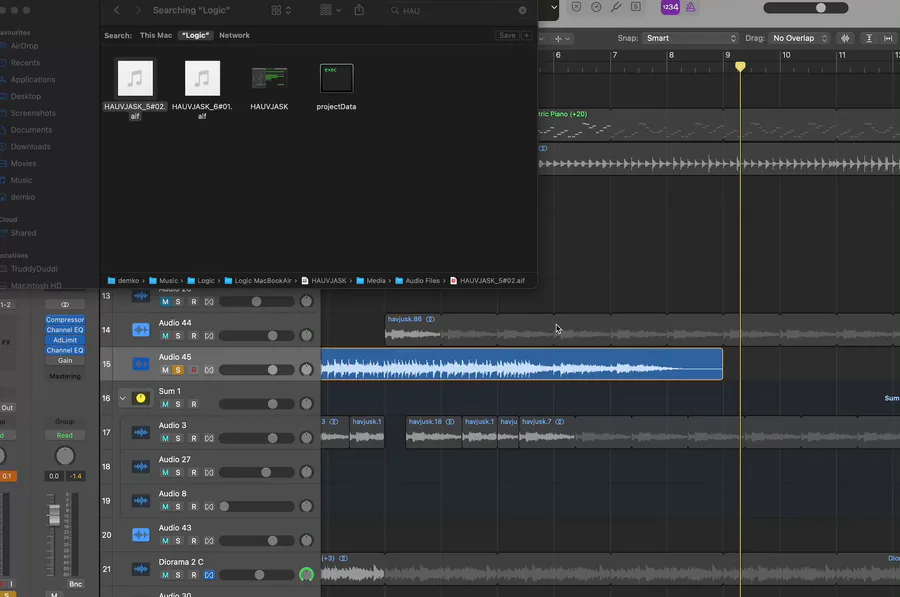900x597 pixels.
Task: Click the Finder search field containing HAU
Action: point(457,10)
